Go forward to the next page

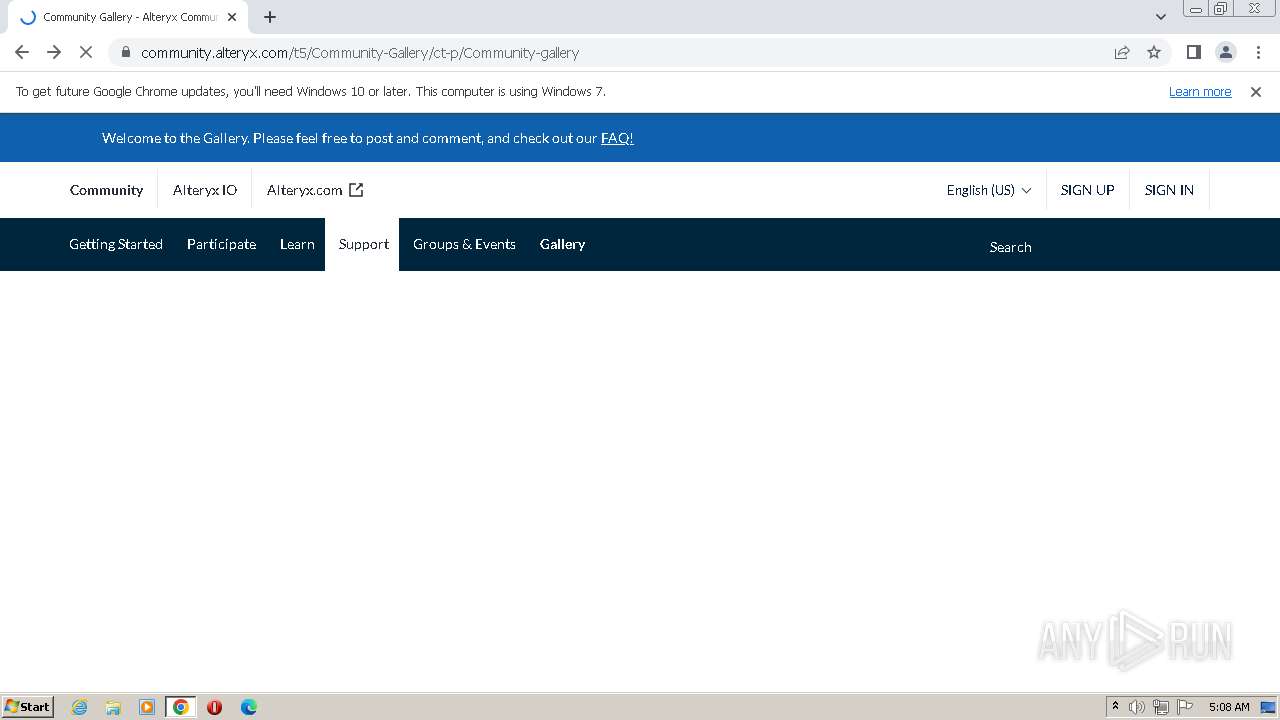(x=54, y=52)
